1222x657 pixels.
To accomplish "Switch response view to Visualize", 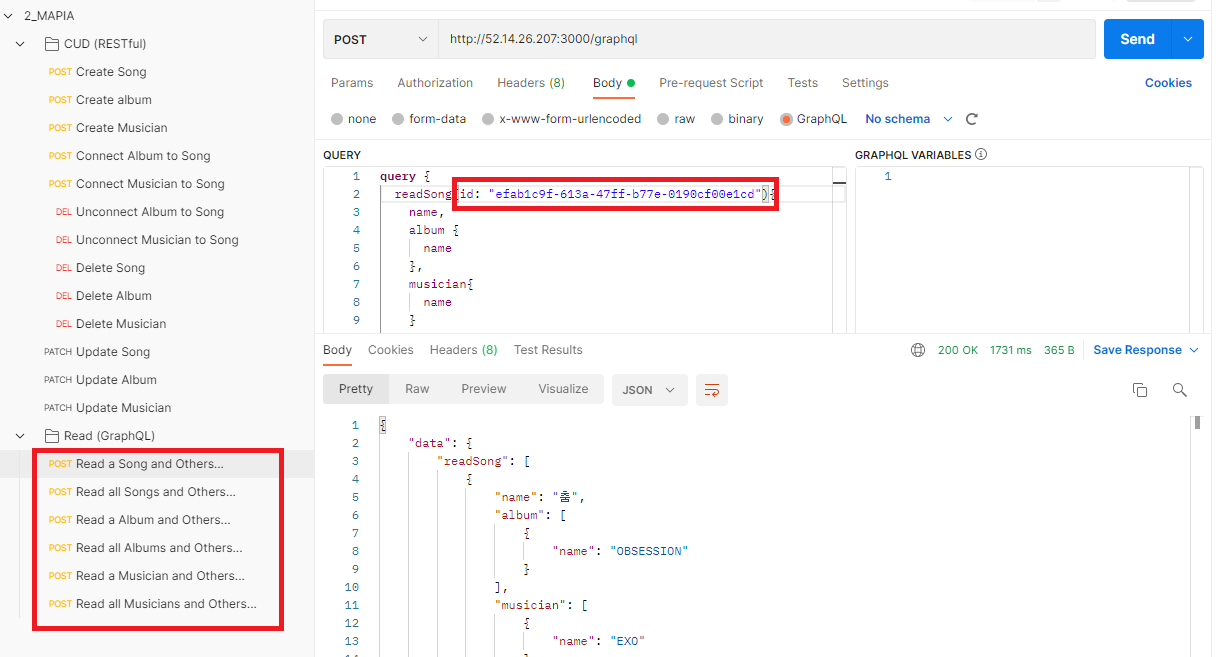I will click(563, 389).
